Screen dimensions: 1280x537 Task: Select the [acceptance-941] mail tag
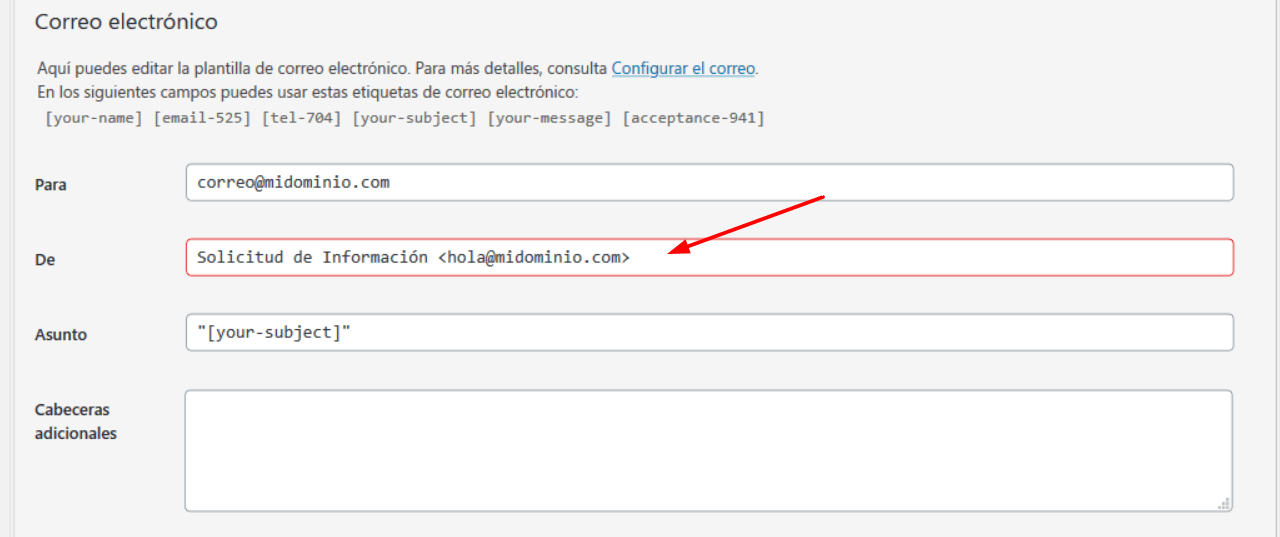(693, 118)
